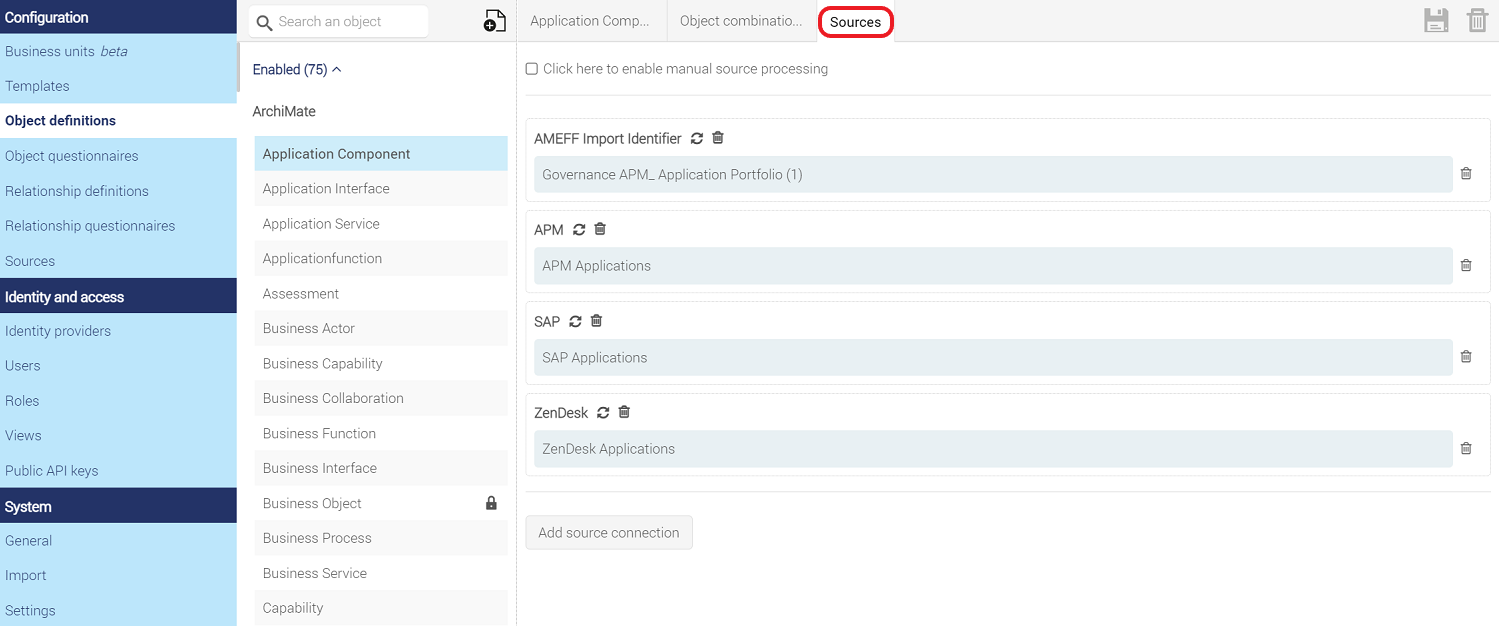1499x626 pixels.
Task: Open Templates in Configuration menu
Action: pyautogui.click(x=118, y=86)
